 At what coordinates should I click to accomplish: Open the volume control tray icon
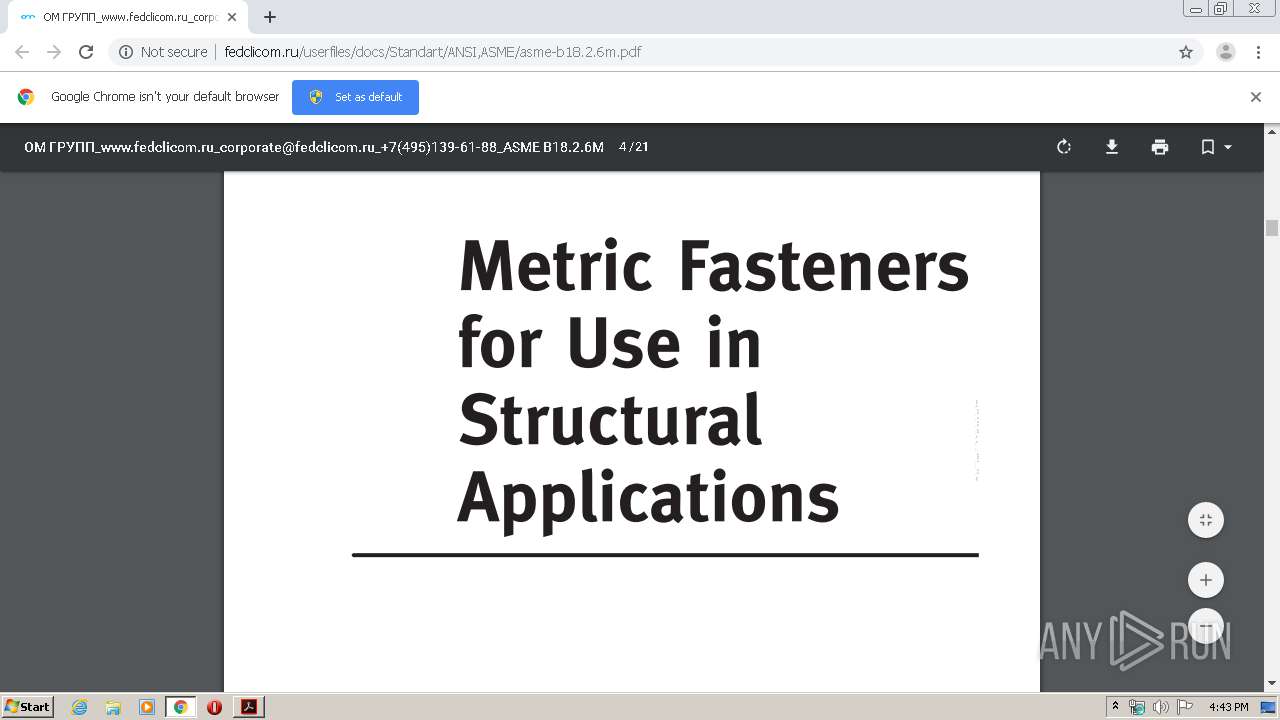[x=1160, y=707]
